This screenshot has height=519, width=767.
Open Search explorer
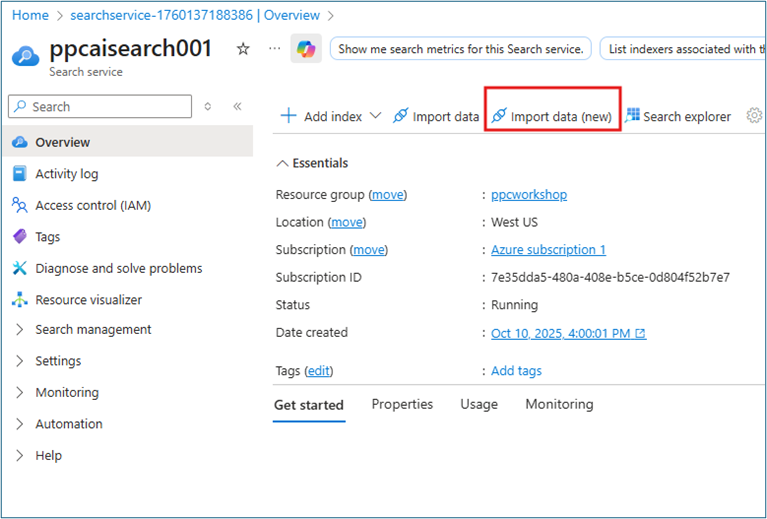click(678, 116)
